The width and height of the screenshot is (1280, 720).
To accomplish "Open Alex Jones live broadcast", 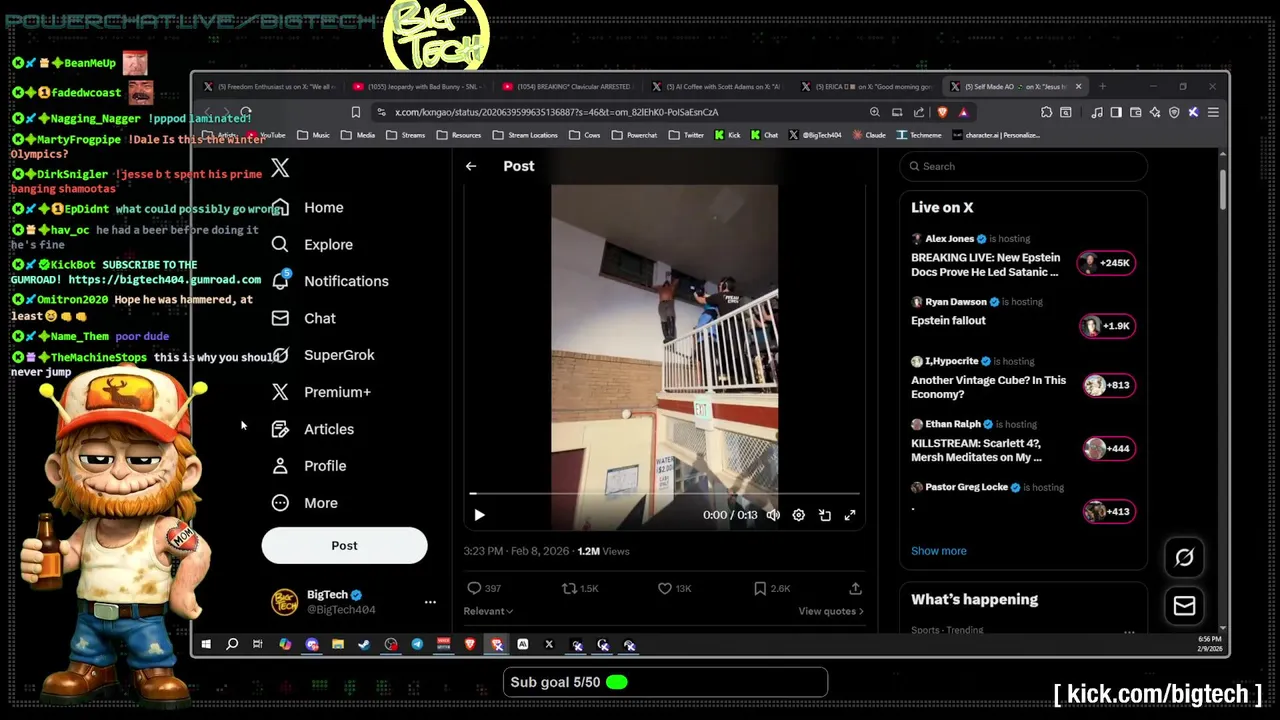I will point(1023,256).
